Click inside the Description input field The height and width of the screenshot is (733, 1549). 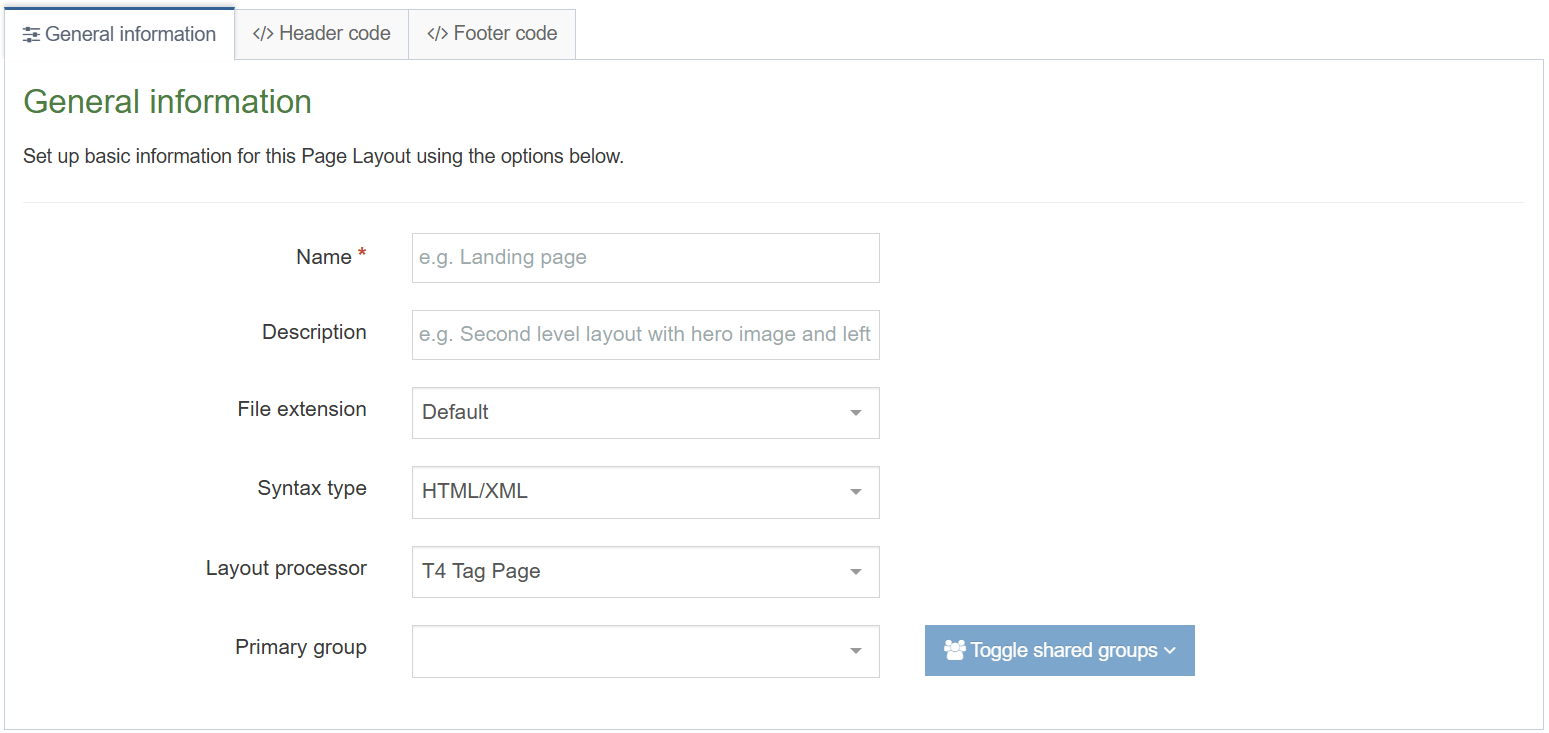[x=645, y=335]
